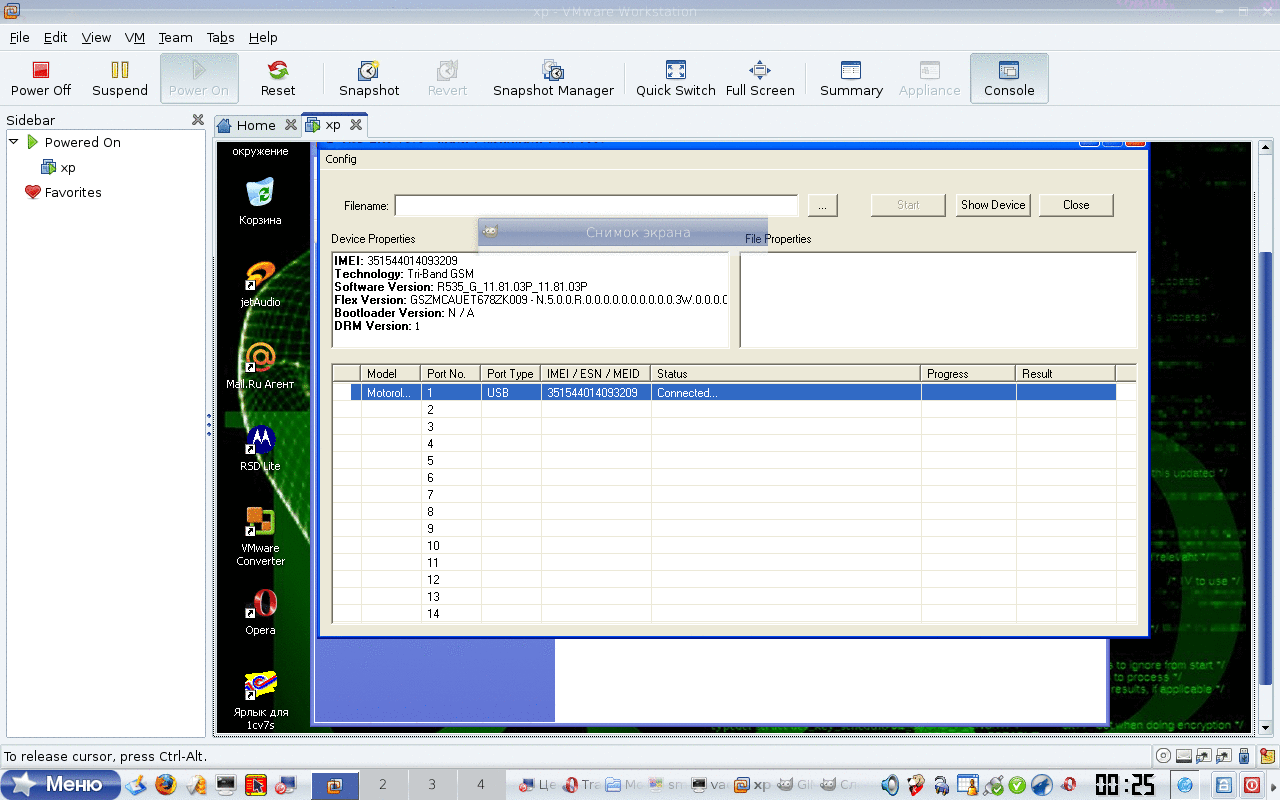Viewport: 1280px width, 800px height.
Task: Open the Меню start button
Action: [x=61, y=785]
